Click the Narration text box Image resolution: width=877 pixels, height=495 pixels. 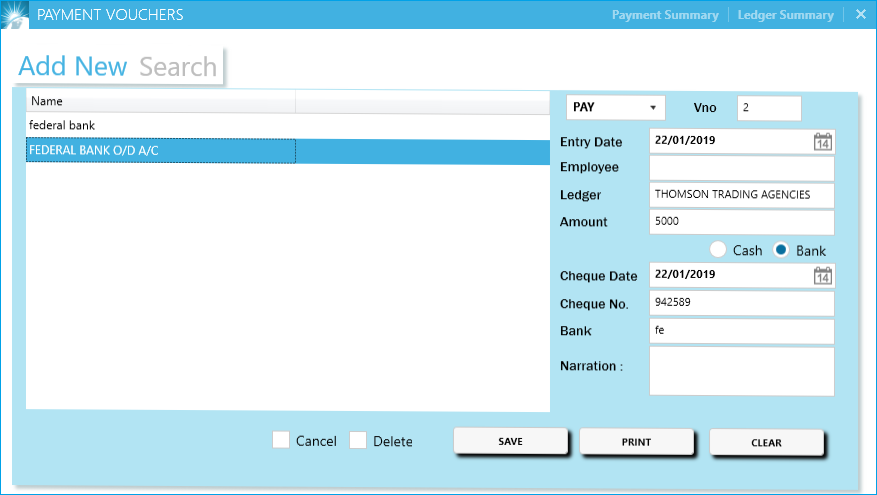click(742, 371)
